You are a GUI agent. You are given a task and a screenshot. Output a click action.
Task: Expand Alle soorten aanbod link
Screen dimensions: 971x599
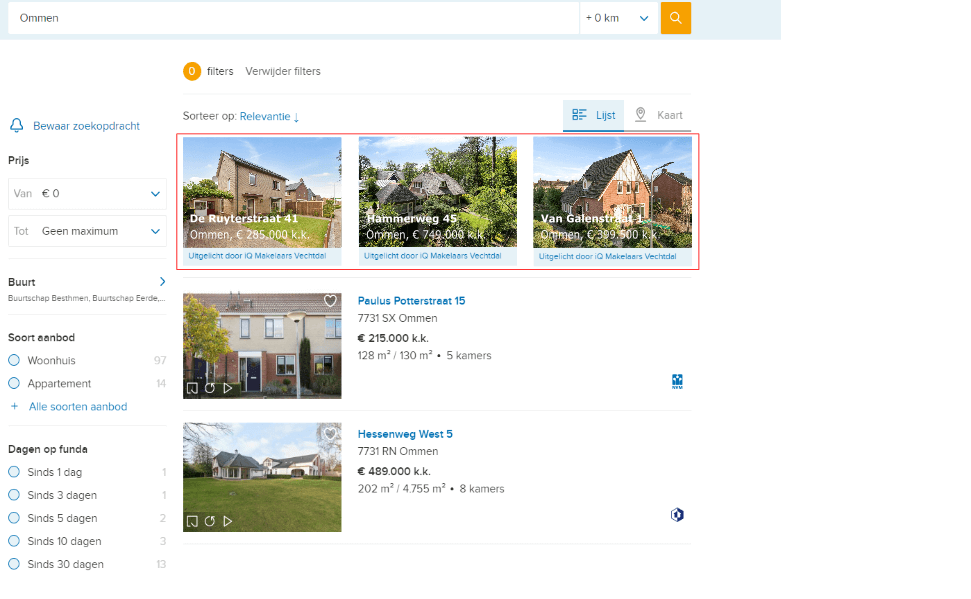[78, 406]
